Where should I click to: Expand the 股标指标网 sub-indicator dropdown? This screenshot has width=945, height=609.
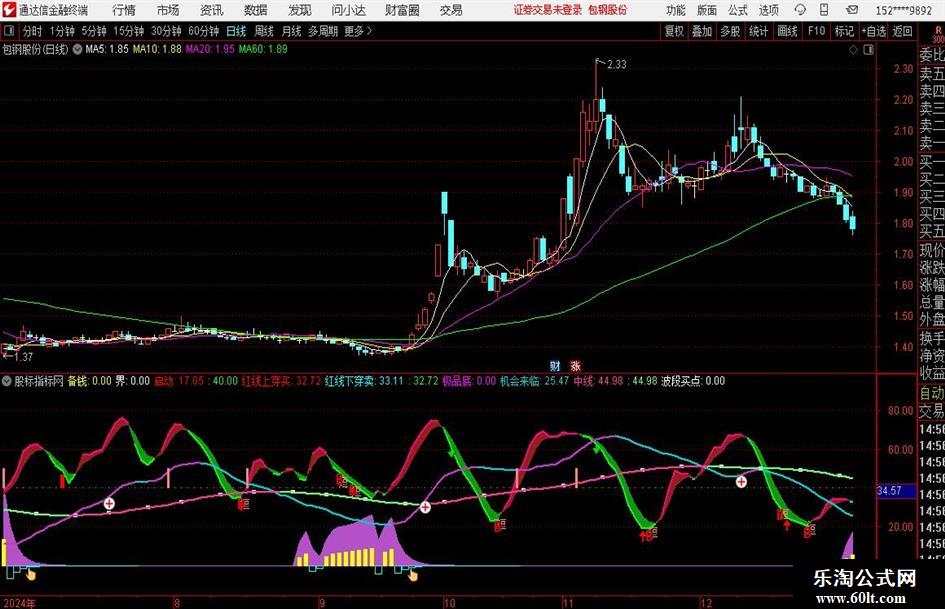(x=7, y=381)
